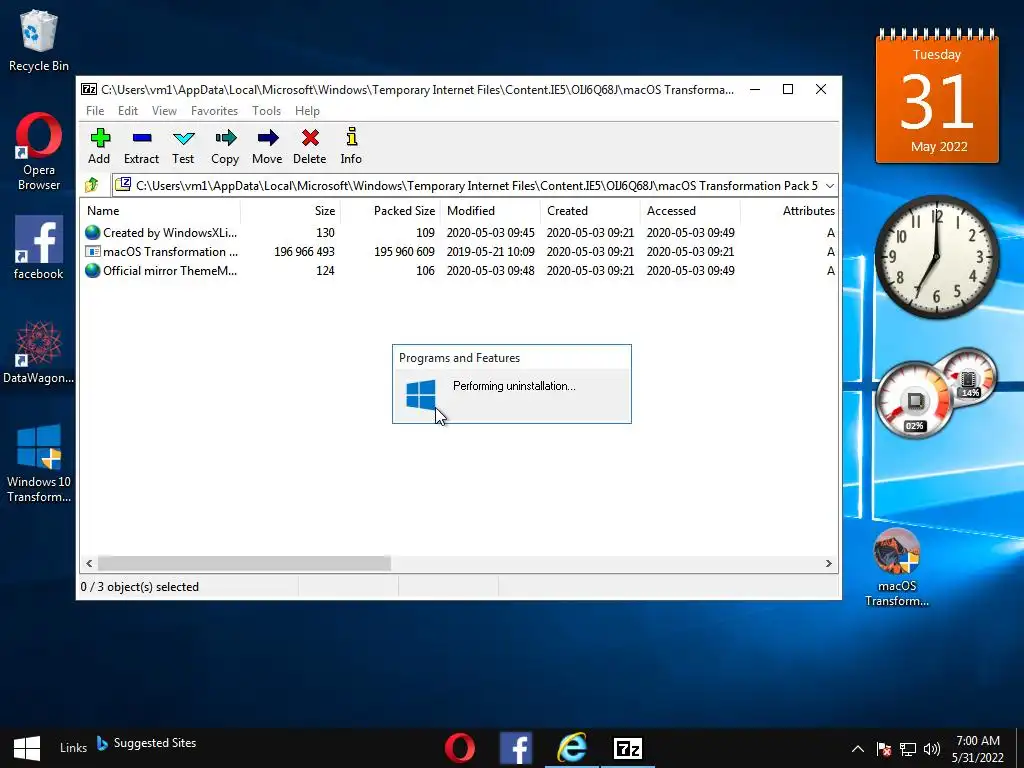1024x768 pixels.
Task: Sort by the Size column header
Action: pyautogui.click(x=291, y=211)
